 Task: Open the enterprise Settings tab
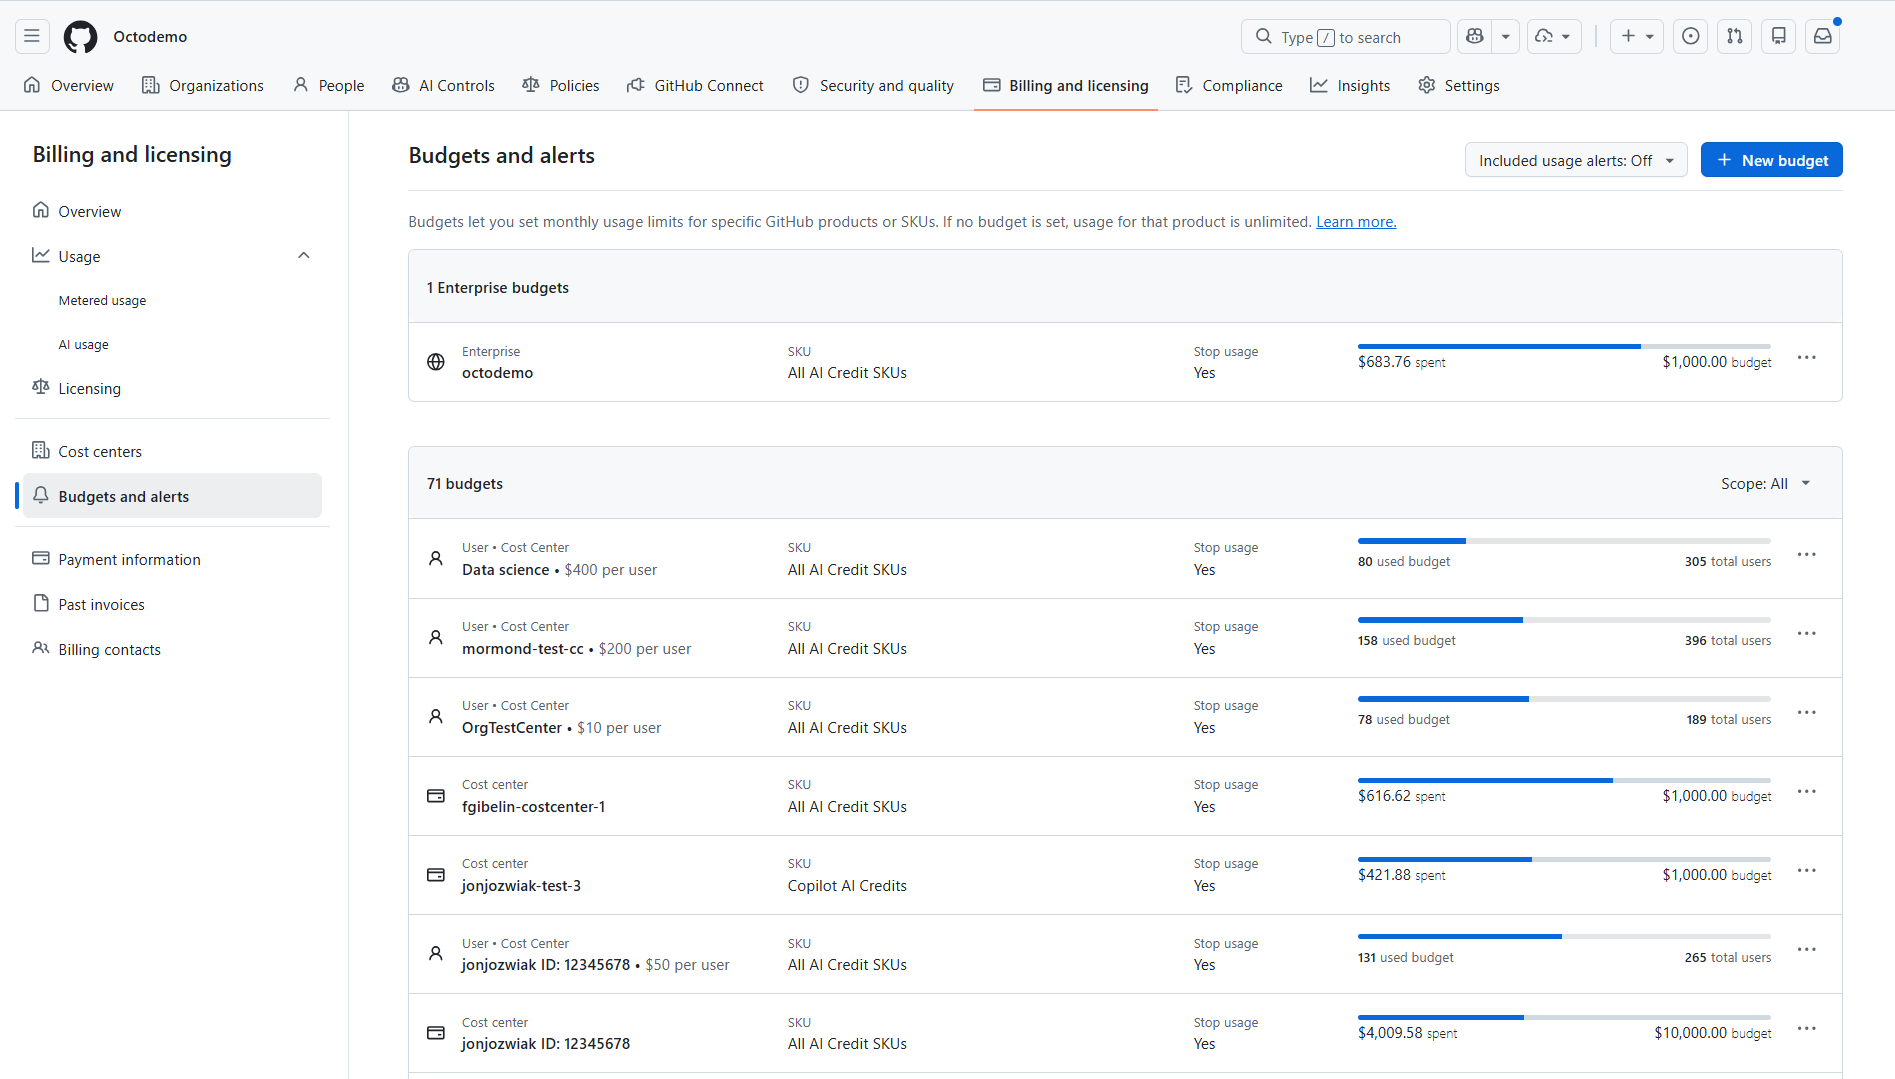pos(1459,86)
